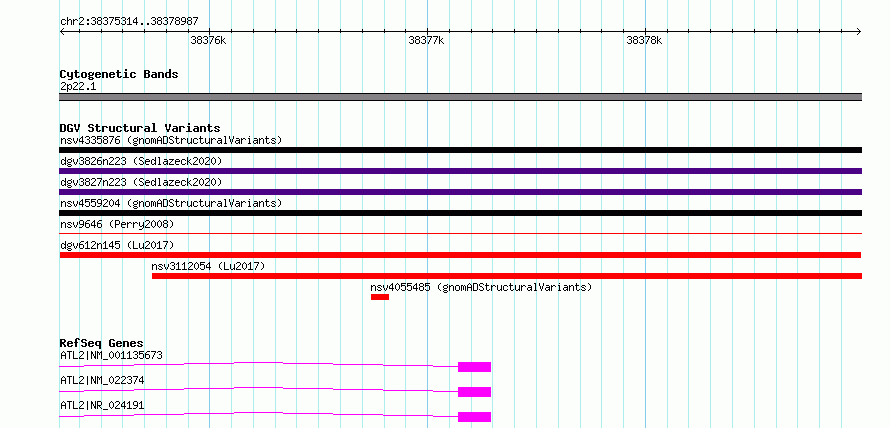Click purple bar of variant dgv3826n223
890x428 pixels.
click(x=460, y=171)
